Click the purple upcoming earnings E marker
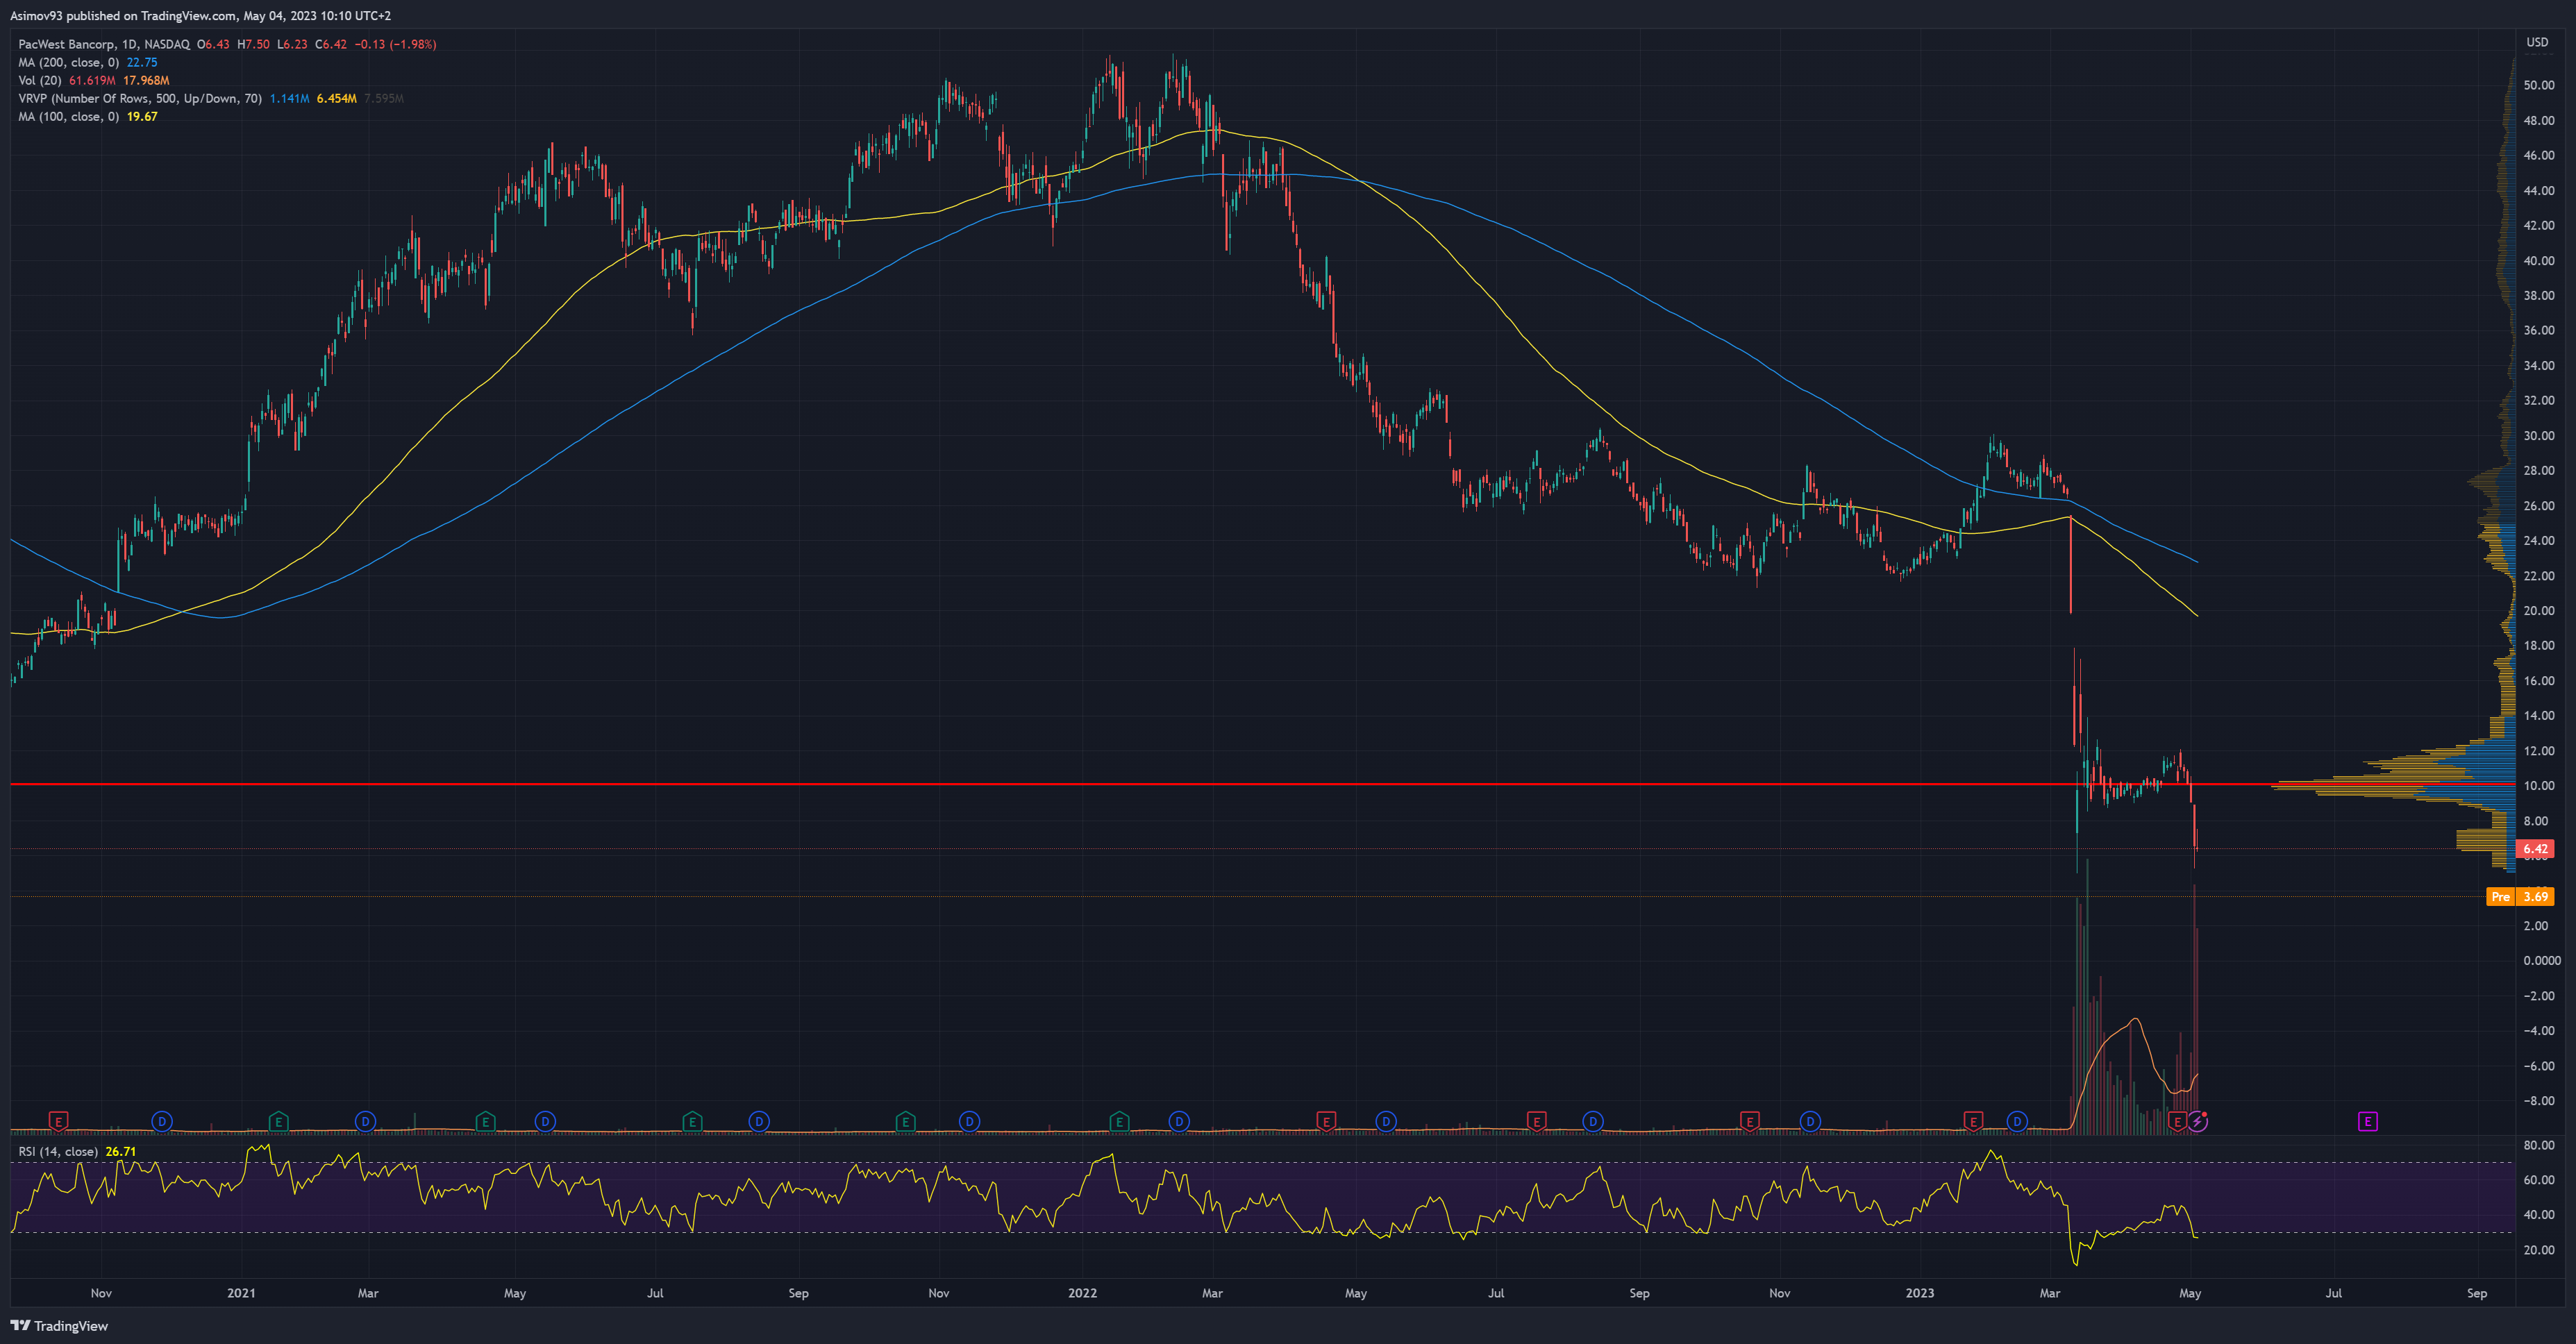 2367,1121
